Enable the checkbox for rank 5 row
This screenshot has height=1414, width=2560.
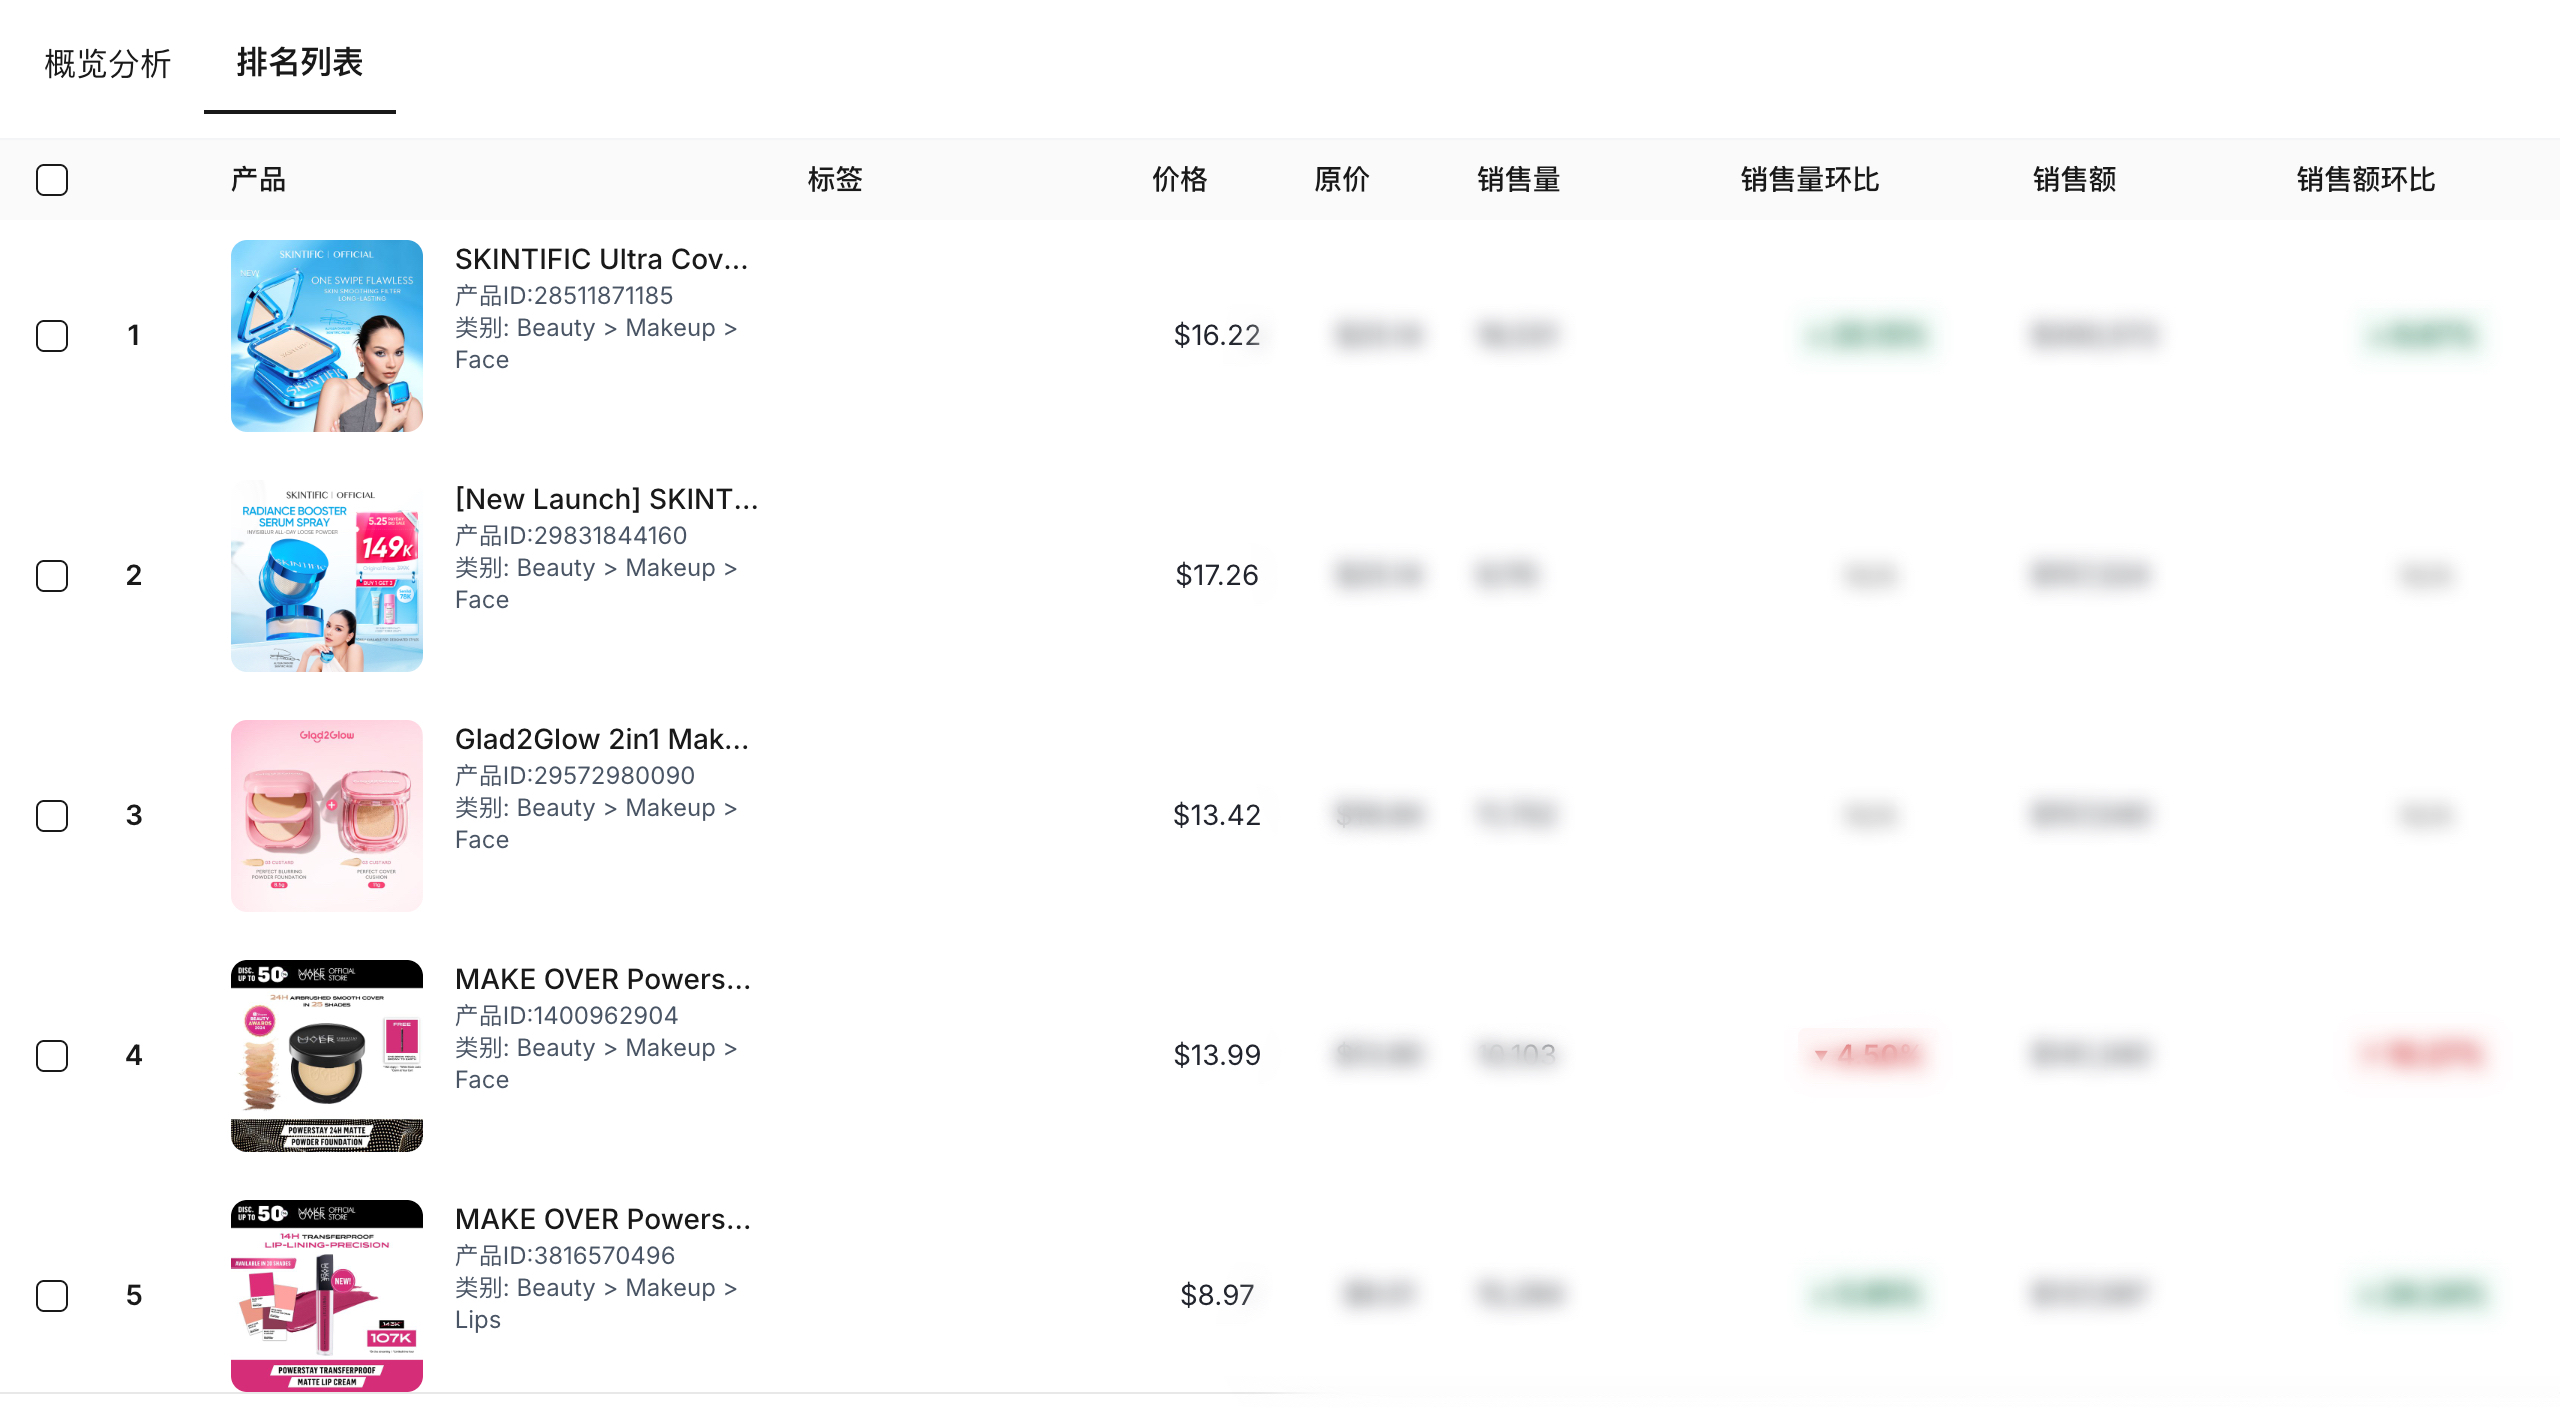[52, 1296]
